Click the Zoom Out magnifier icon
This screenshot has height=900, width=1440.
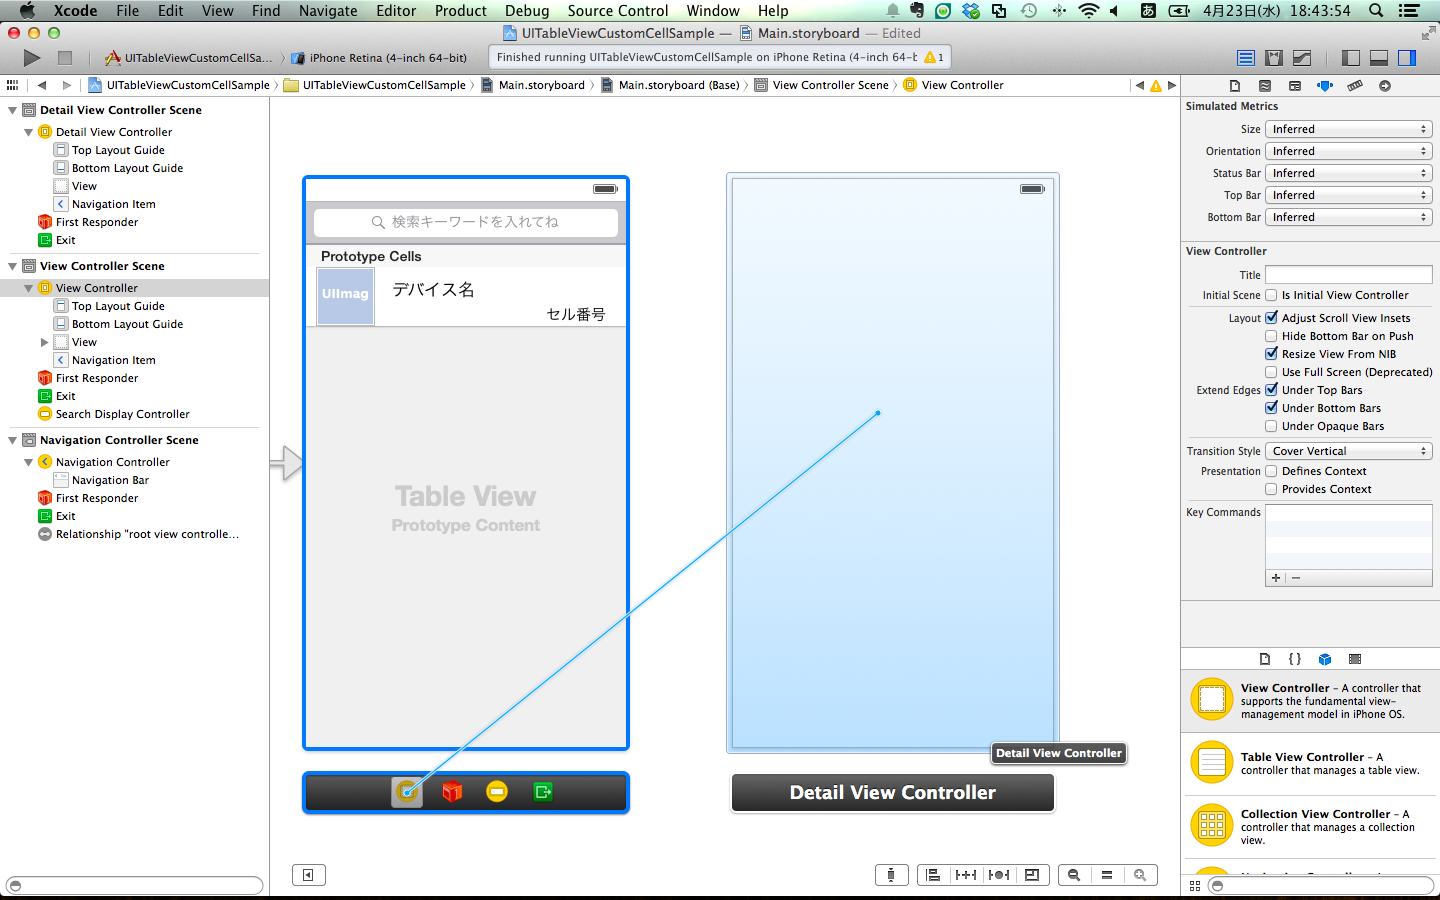point(1074,874)
